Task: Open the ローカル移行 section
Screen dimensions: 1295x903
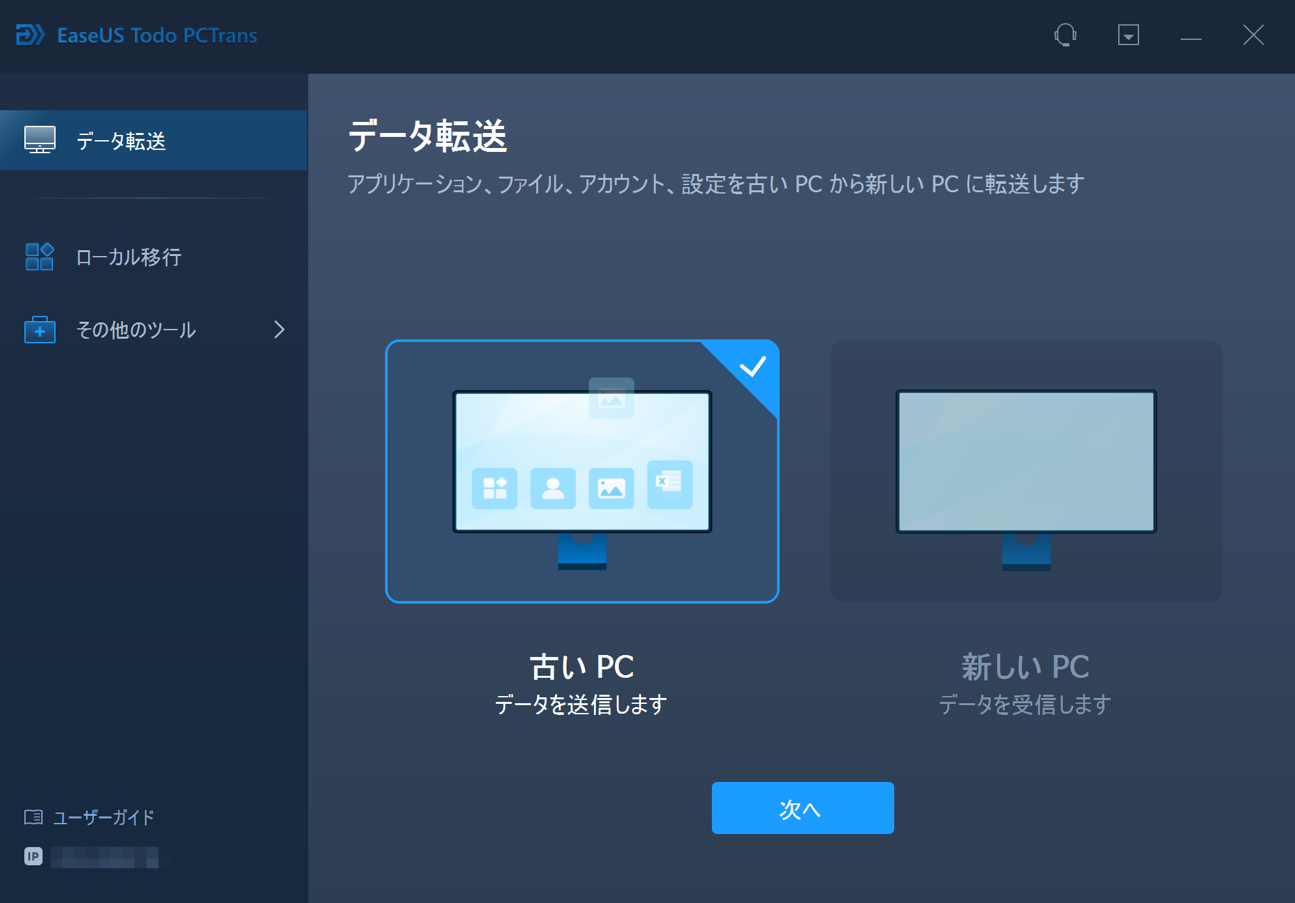Action: 129,257
